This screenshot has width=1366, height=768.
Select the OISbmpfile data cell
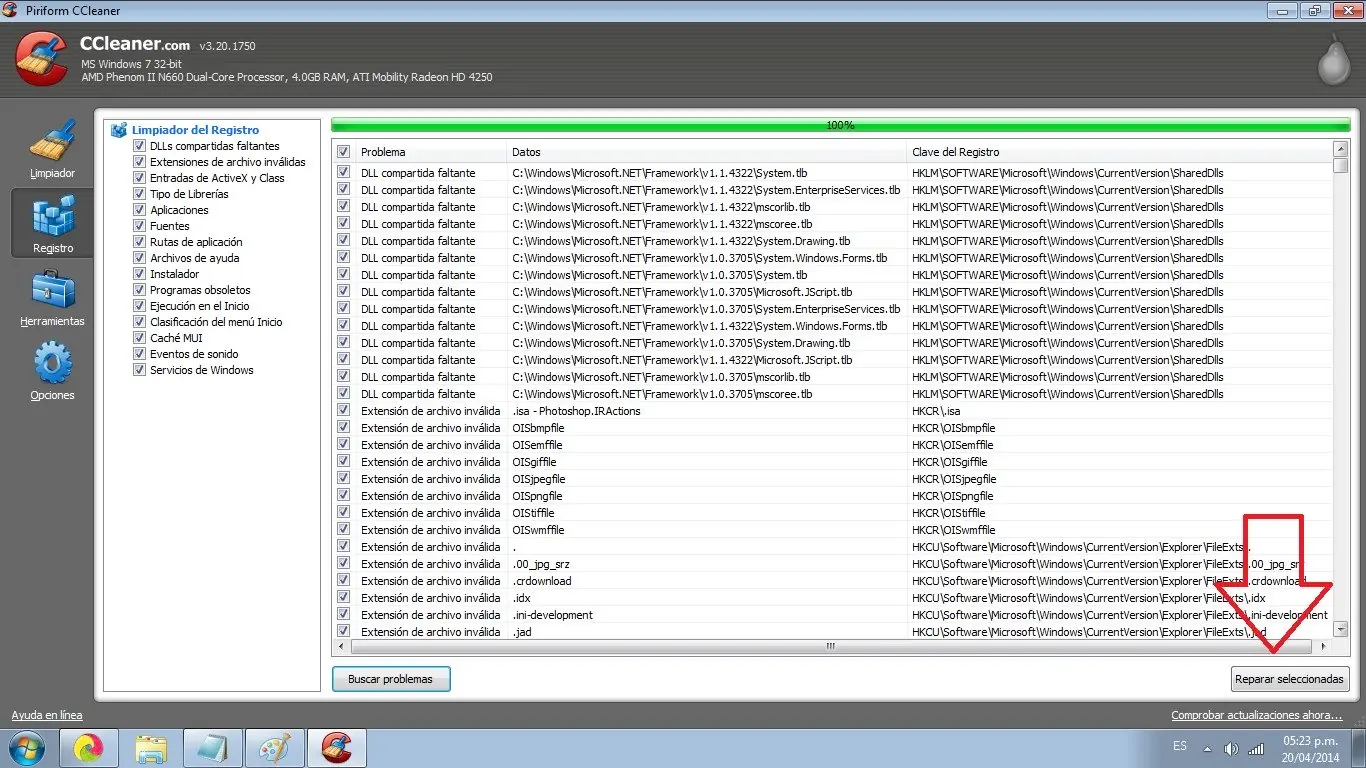pyautogui.click(x=538, y=428)
